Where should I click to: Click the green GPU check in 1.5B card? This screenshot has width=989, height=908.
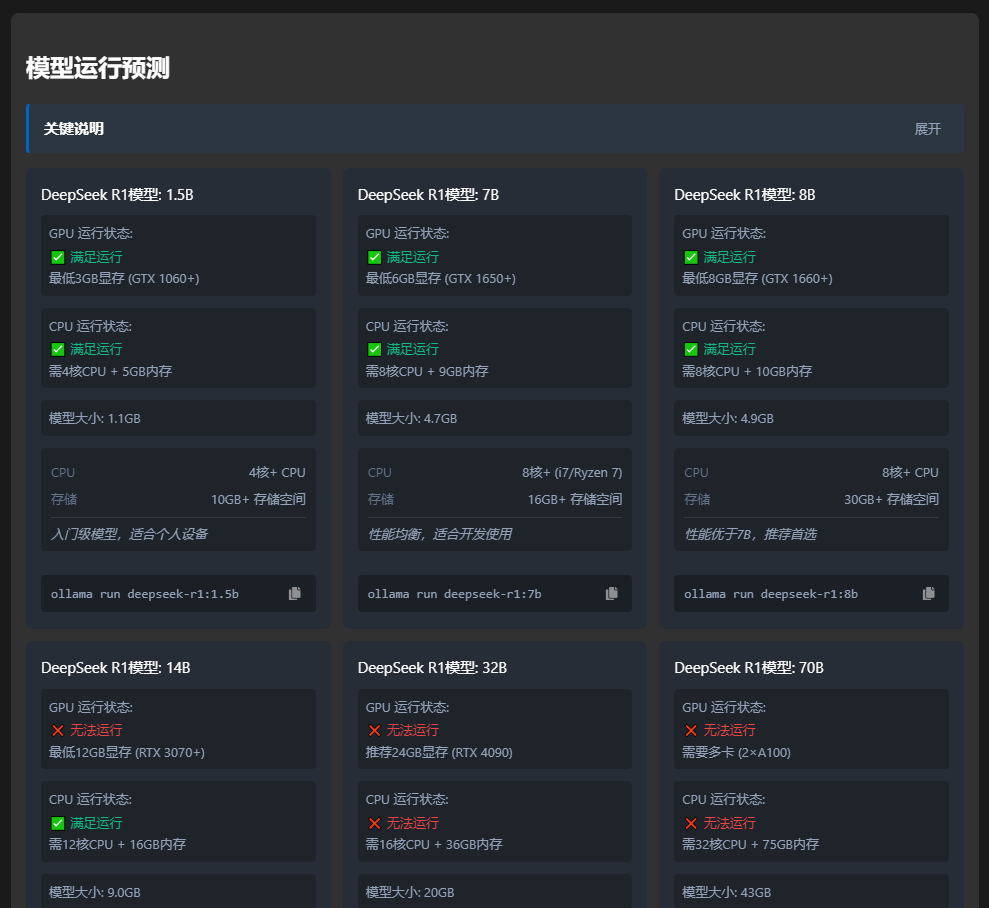point(57,257)
